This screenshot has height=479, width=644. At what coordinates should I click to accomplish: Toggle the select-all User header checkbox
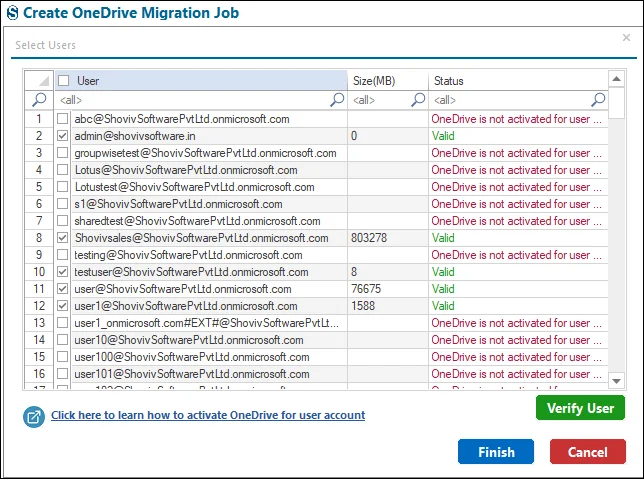click(x=63, y=81)
